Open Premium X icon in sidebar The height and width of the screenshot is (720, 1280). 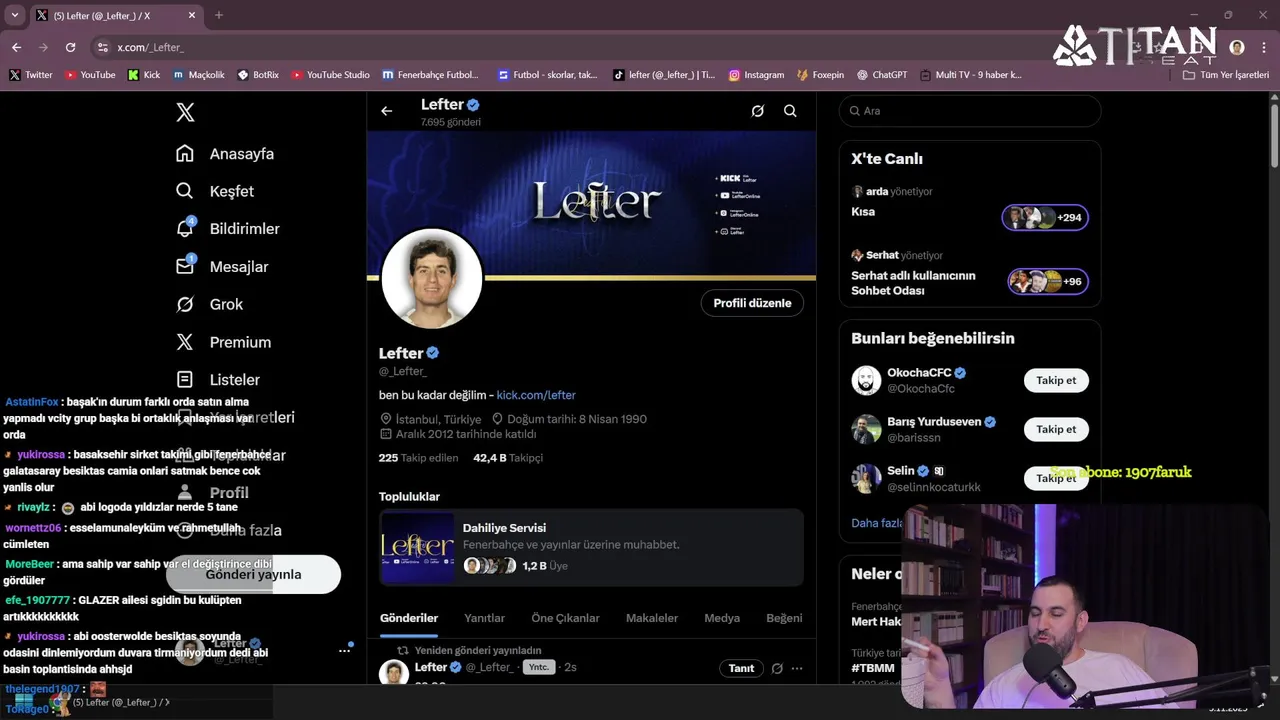[185, 342]
